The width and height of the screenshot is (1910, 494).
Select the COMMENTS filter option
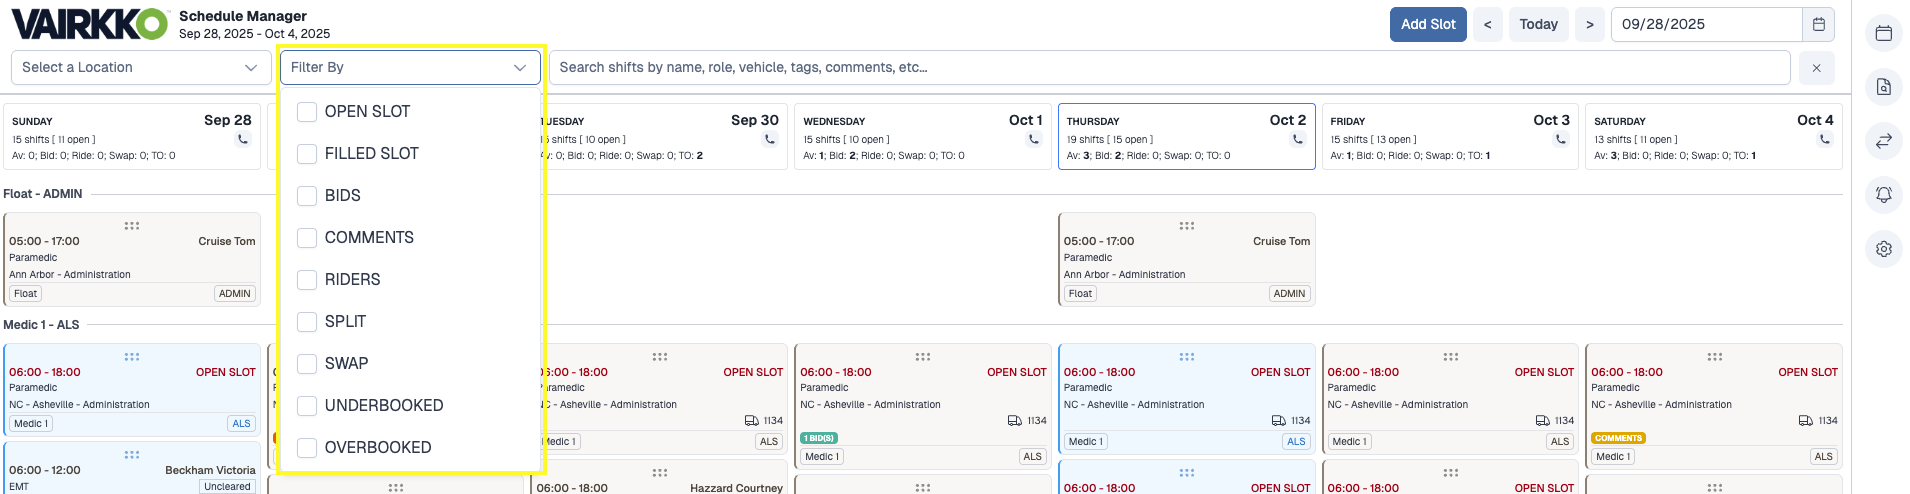pos(307,238)
